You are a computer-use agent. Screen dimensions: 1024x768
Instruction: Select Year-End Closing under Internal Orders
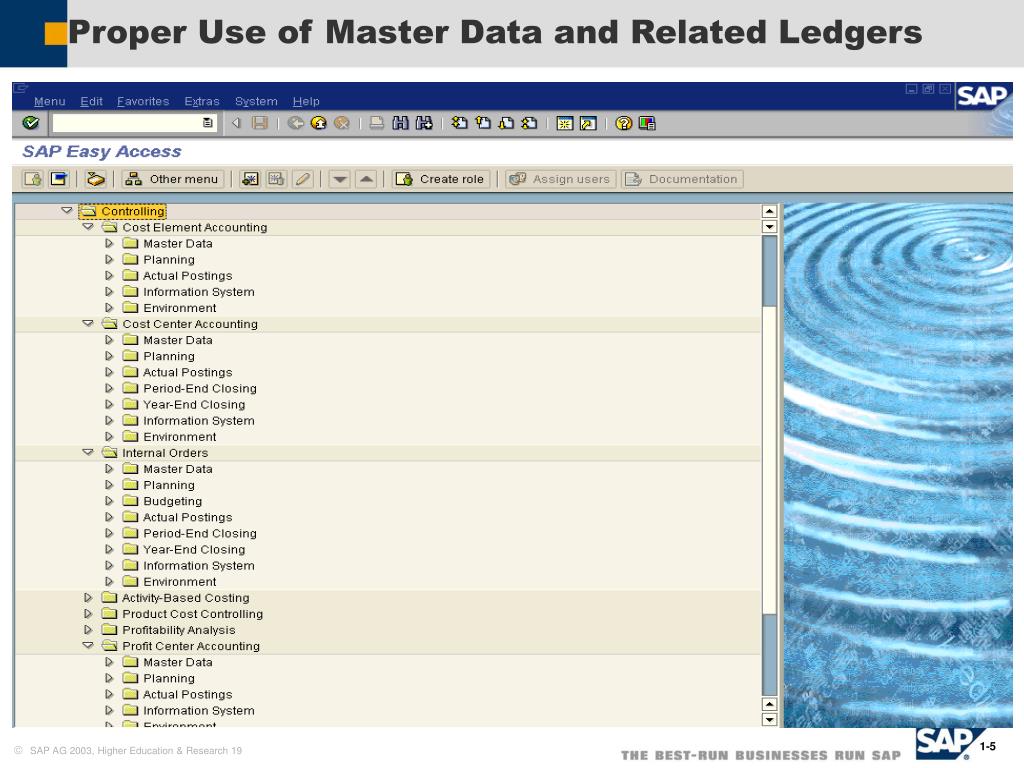[x=194, y=549]
